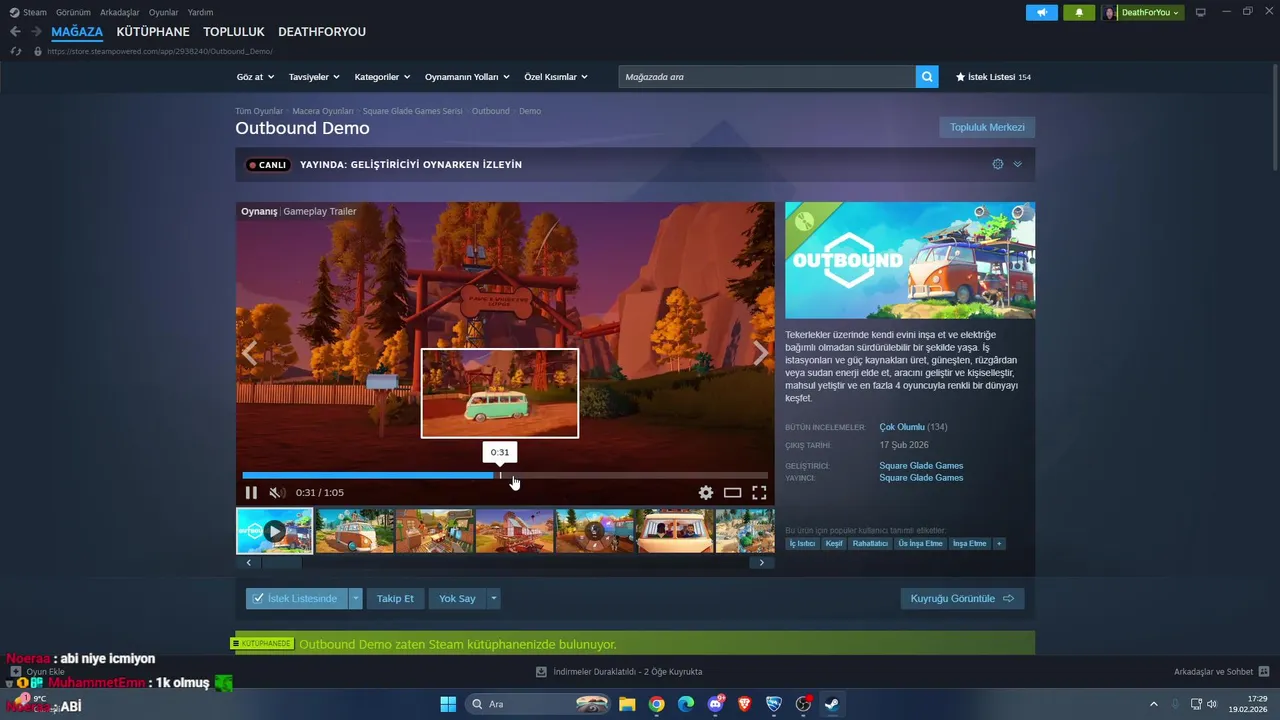
Task: Open Friends and Chat icon at bottom right
Action: pyautogui.click(x=1264, y=672)
